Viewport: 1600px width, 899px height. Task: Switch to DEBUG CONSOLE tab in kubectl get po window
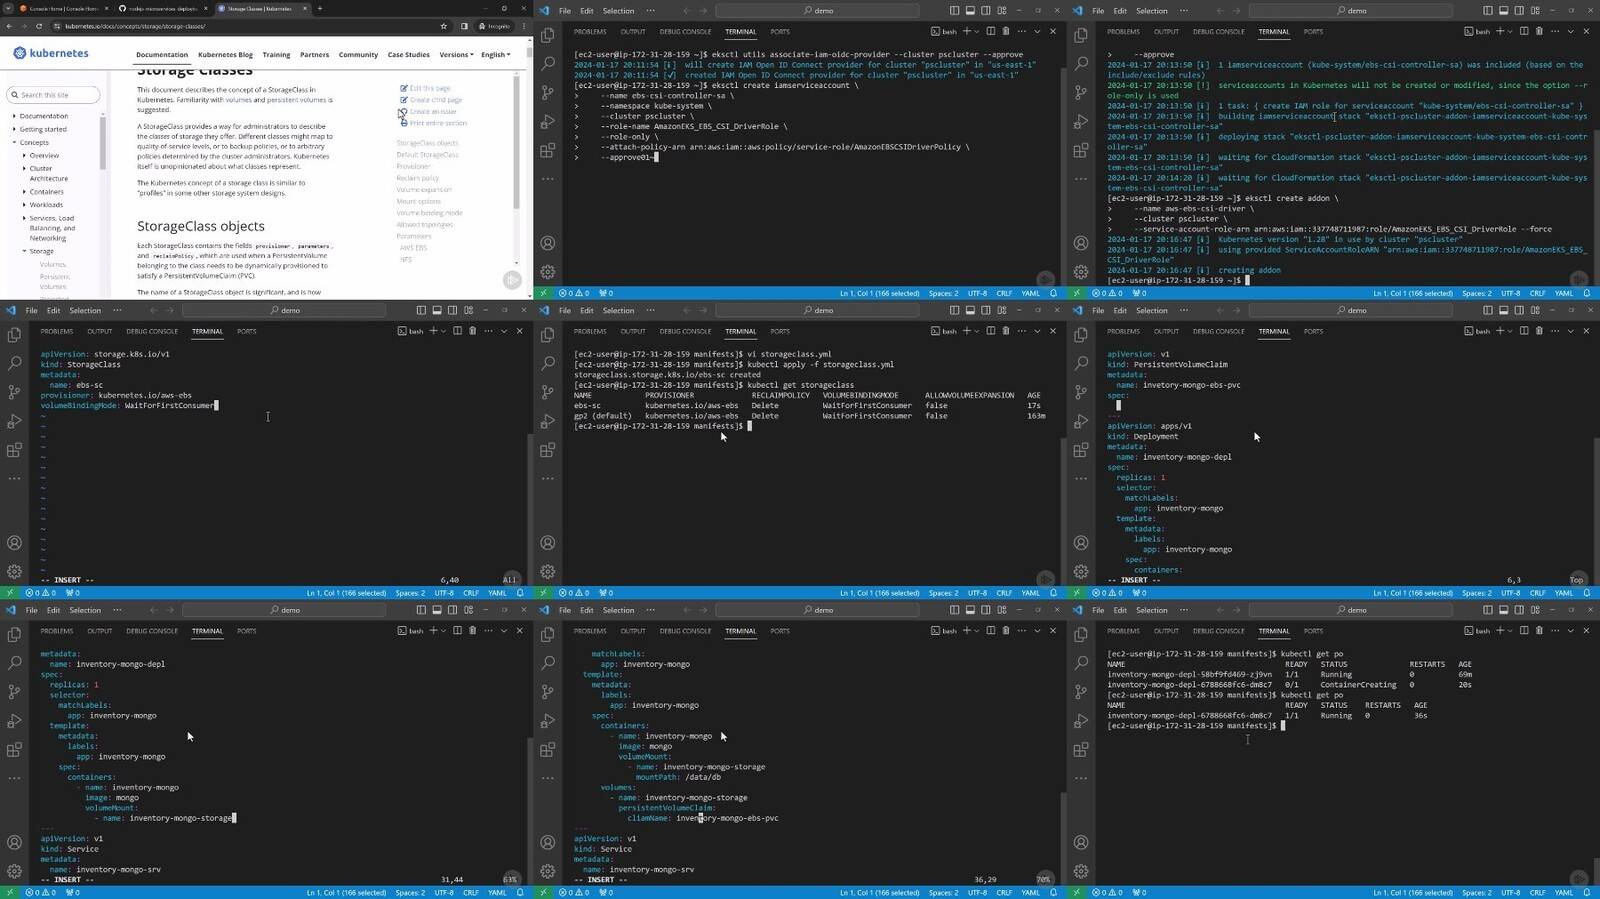coord(1218,631)
